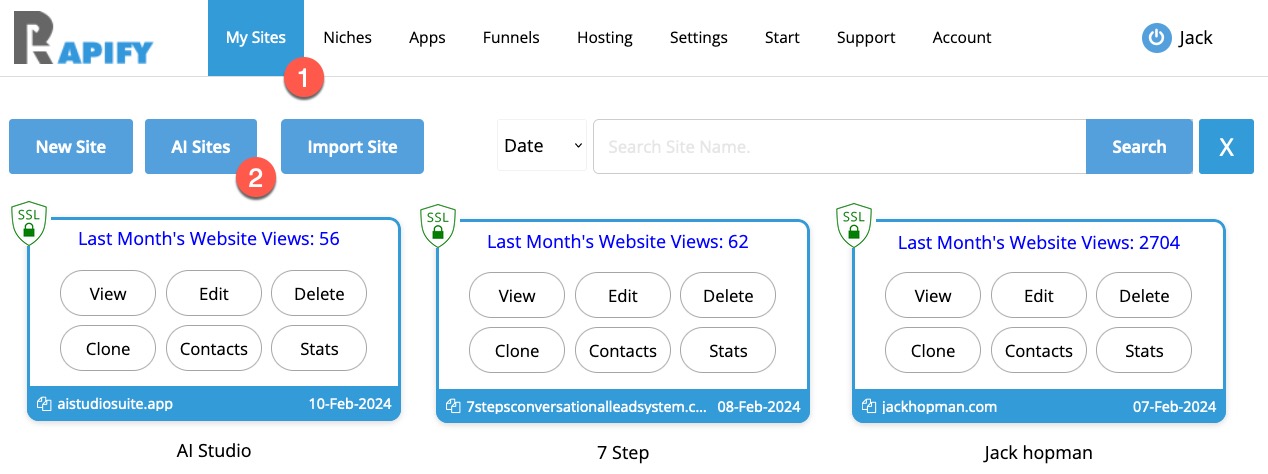The image size is (1268, 474).
Task: Open the Hosting menu item
Action: click(604, 38)
